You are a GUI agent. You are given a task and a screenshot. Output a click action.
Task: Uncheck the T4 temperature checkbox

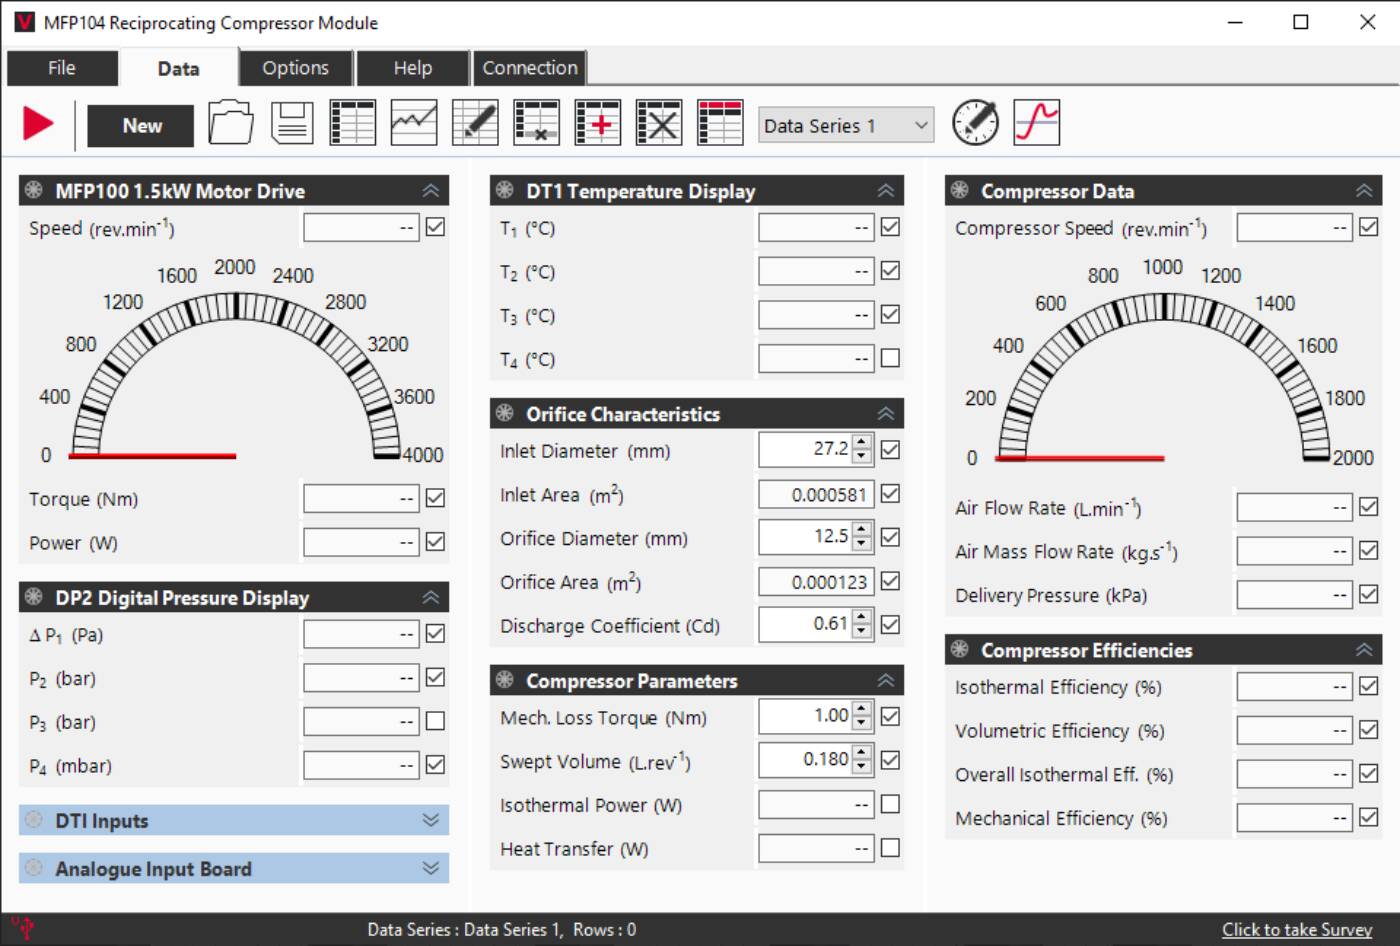click(889, 357)
